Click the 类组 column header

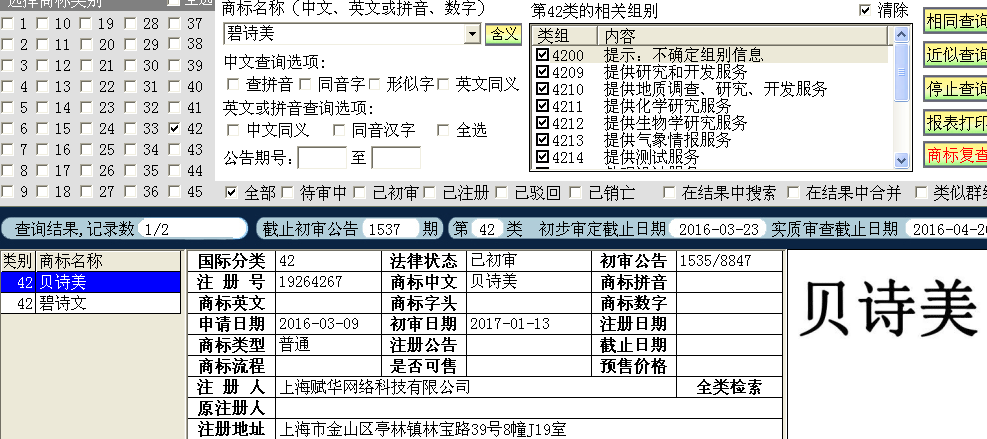(x=564, y=35)
